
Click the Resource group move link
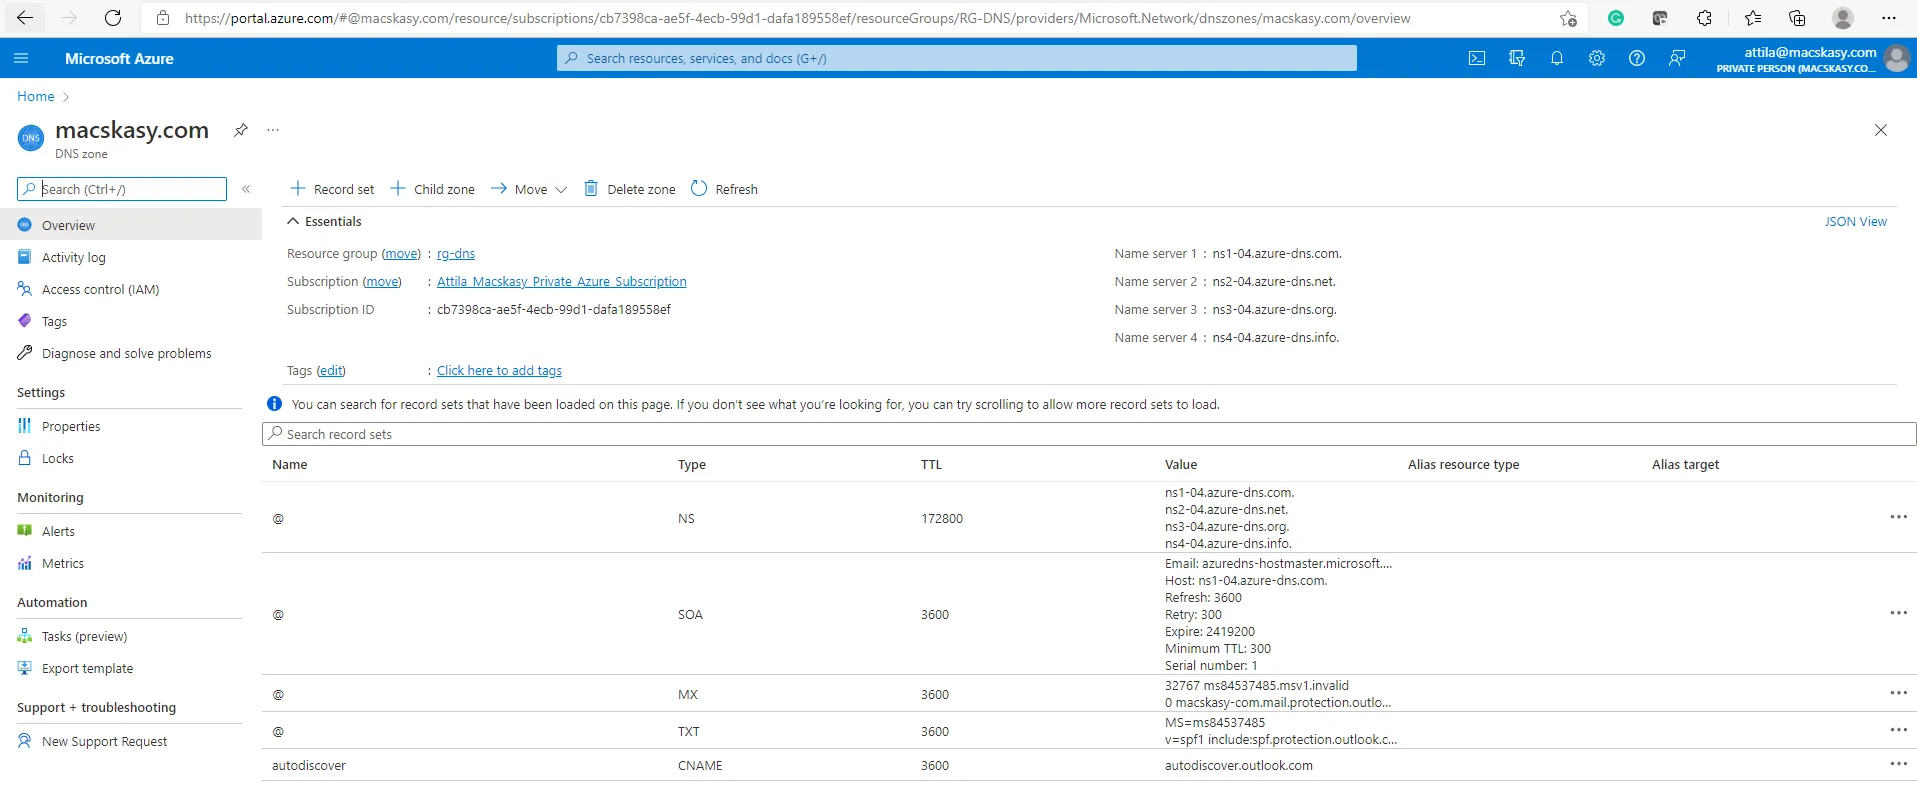402,254
